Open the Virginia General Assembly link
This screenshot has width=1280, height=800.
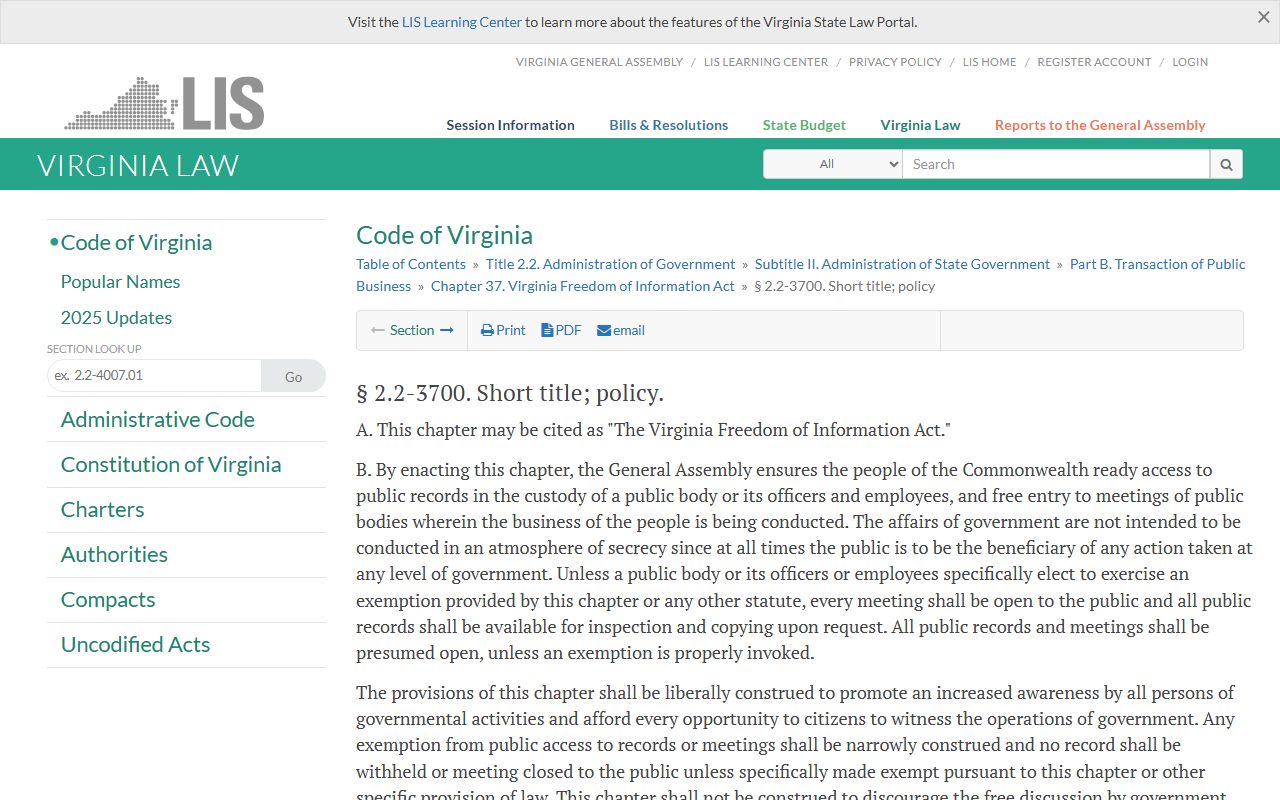(x=599, y=62)
